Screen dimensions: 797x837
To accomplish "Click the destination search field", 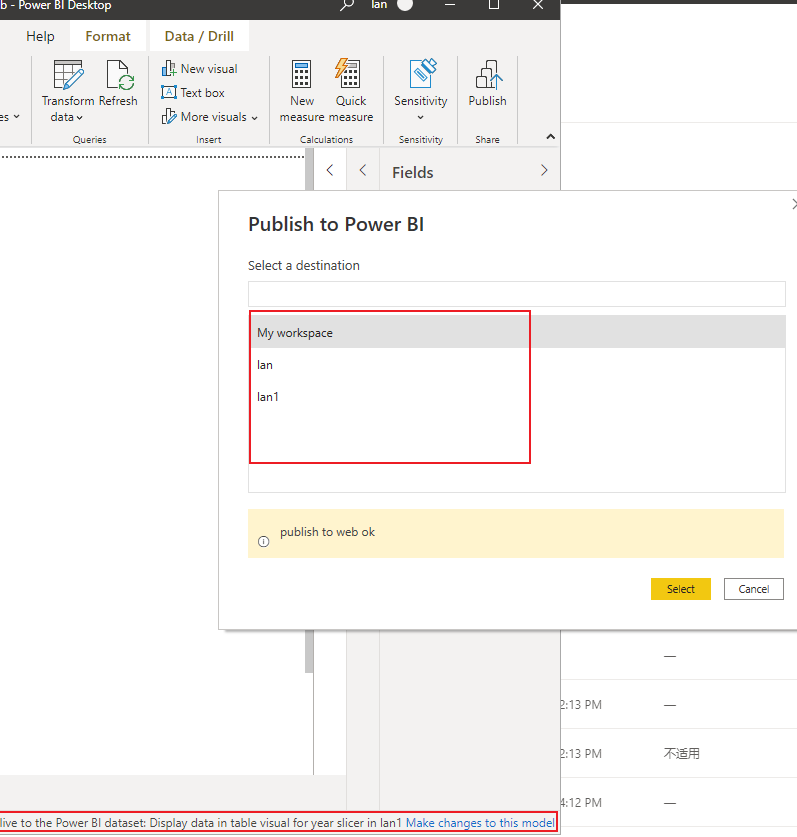I will coord(517,294).
